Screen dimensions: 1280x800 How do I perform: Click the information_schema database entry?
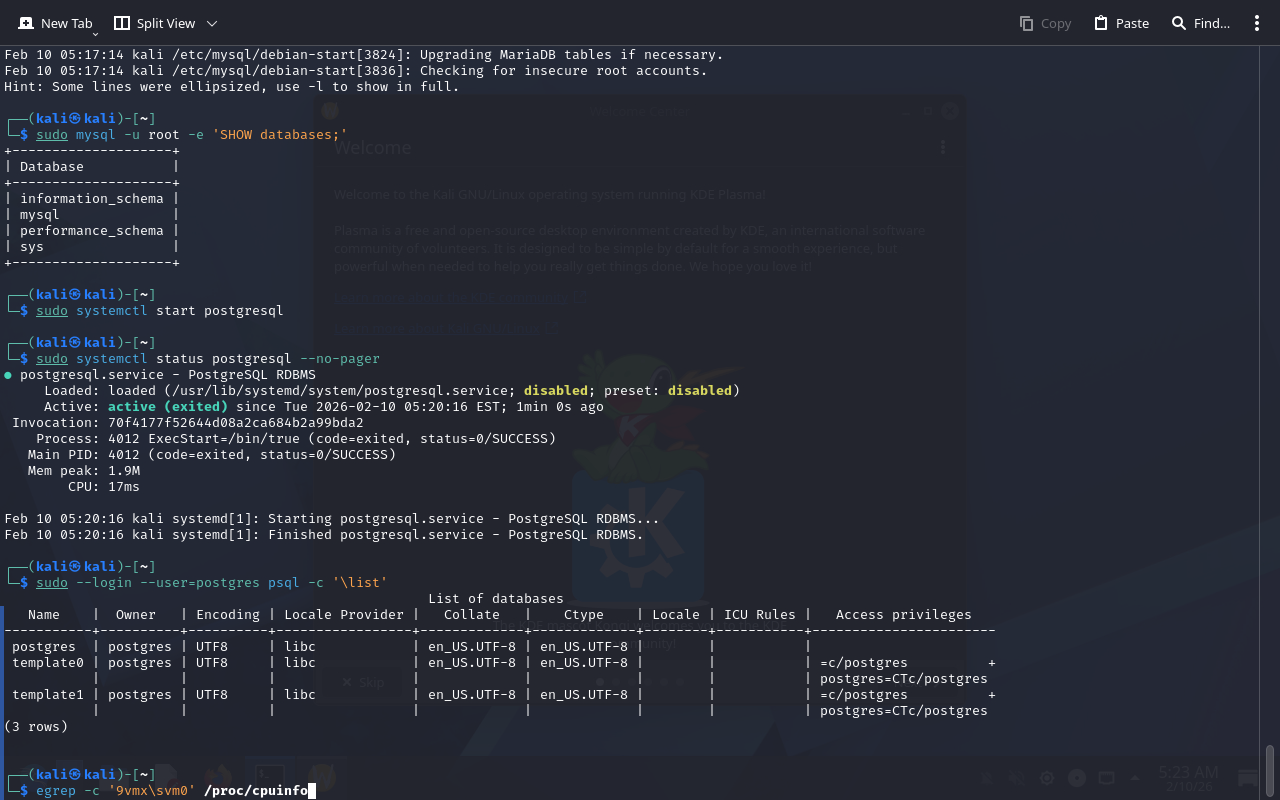pos(91,199)
